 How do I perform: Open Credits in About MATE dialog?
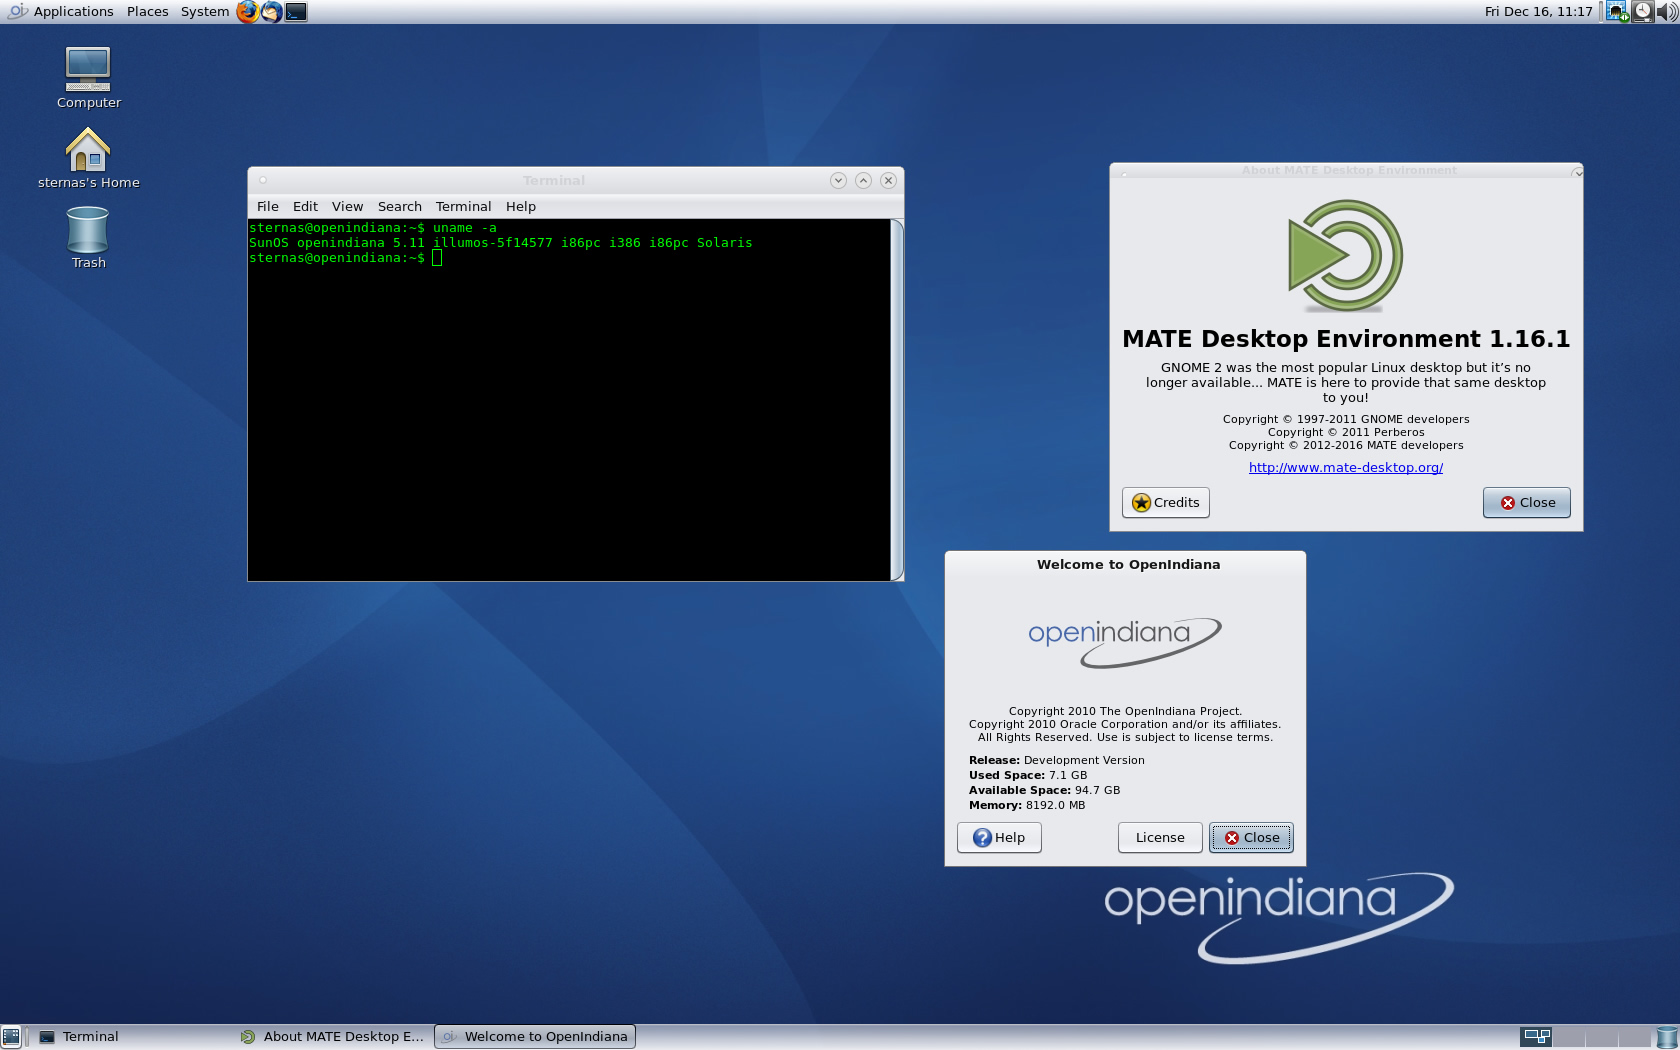coord(1165,503)
